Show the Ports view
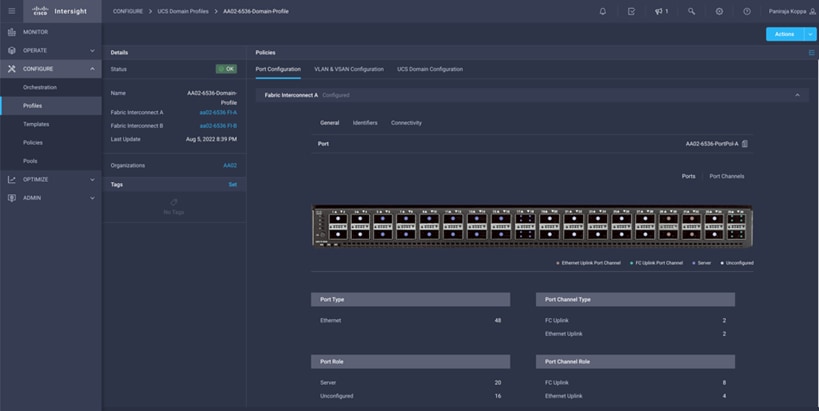 pos(688,176)
